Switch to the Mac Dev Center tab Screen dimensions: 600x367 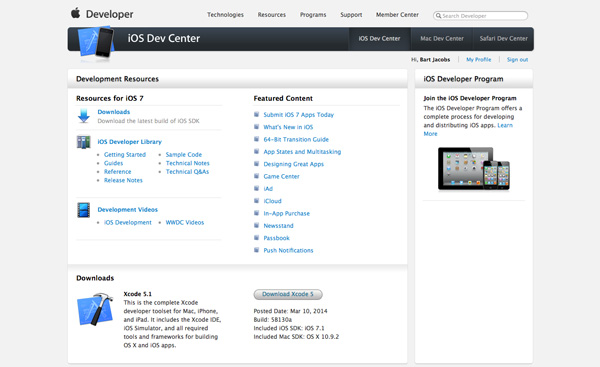442,39
